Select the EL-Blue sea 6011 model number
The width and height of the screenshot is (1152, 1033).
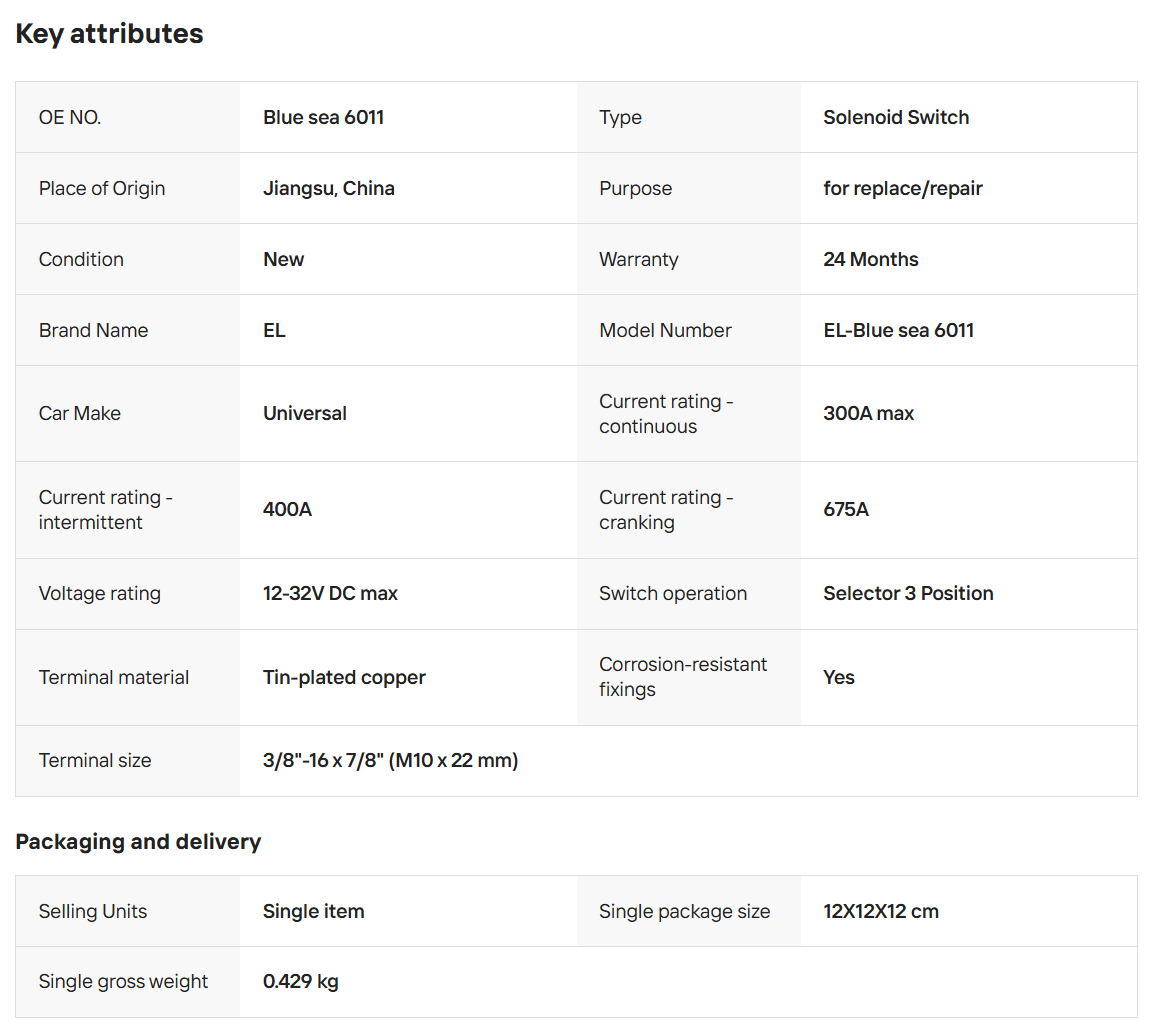tap(898, 330)
